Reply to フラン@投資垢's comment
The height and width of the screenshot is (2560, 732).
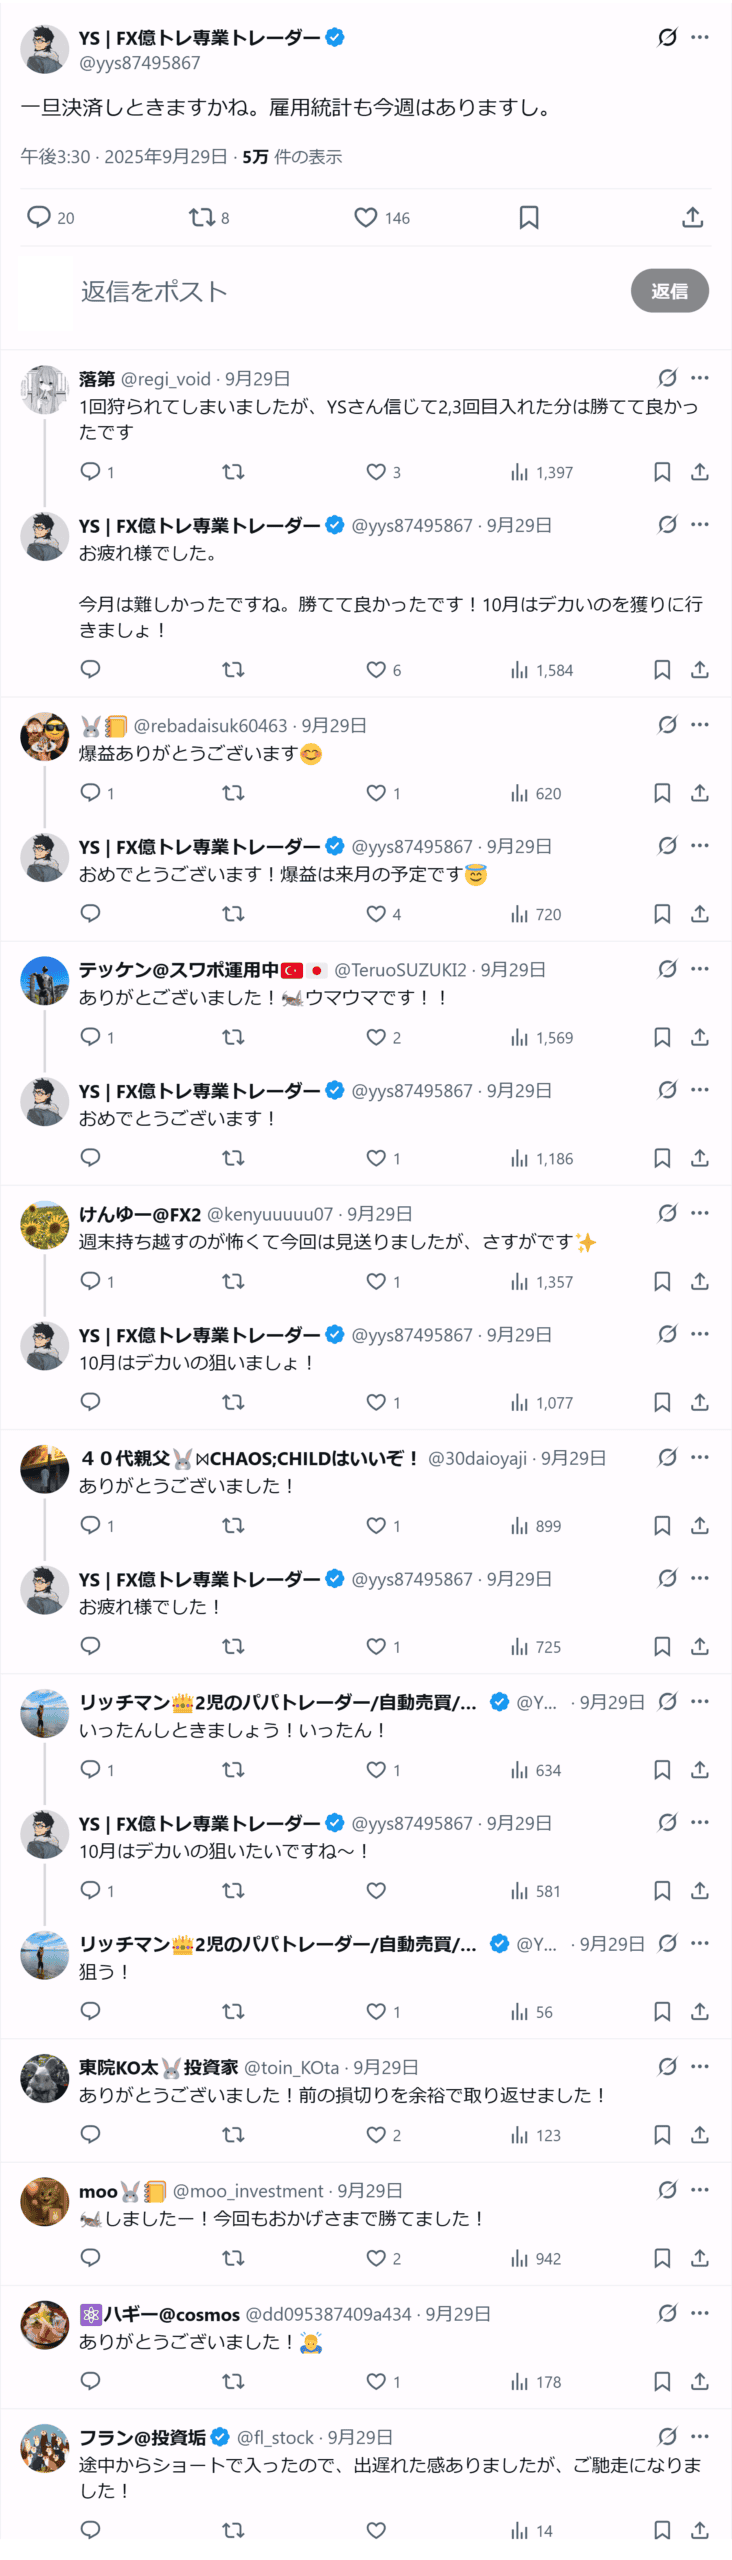pos(90,2530)
